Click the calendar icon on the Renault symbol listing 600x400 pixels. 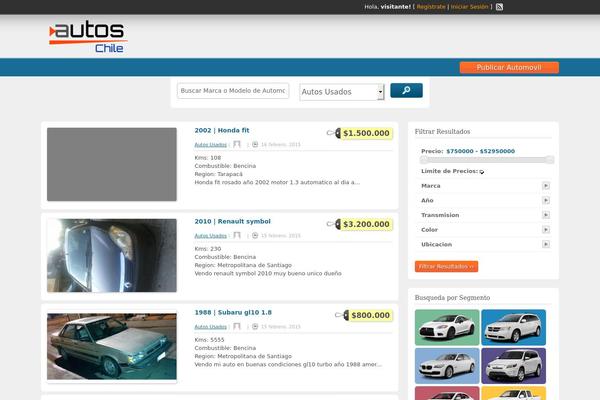tap(255, 235)
